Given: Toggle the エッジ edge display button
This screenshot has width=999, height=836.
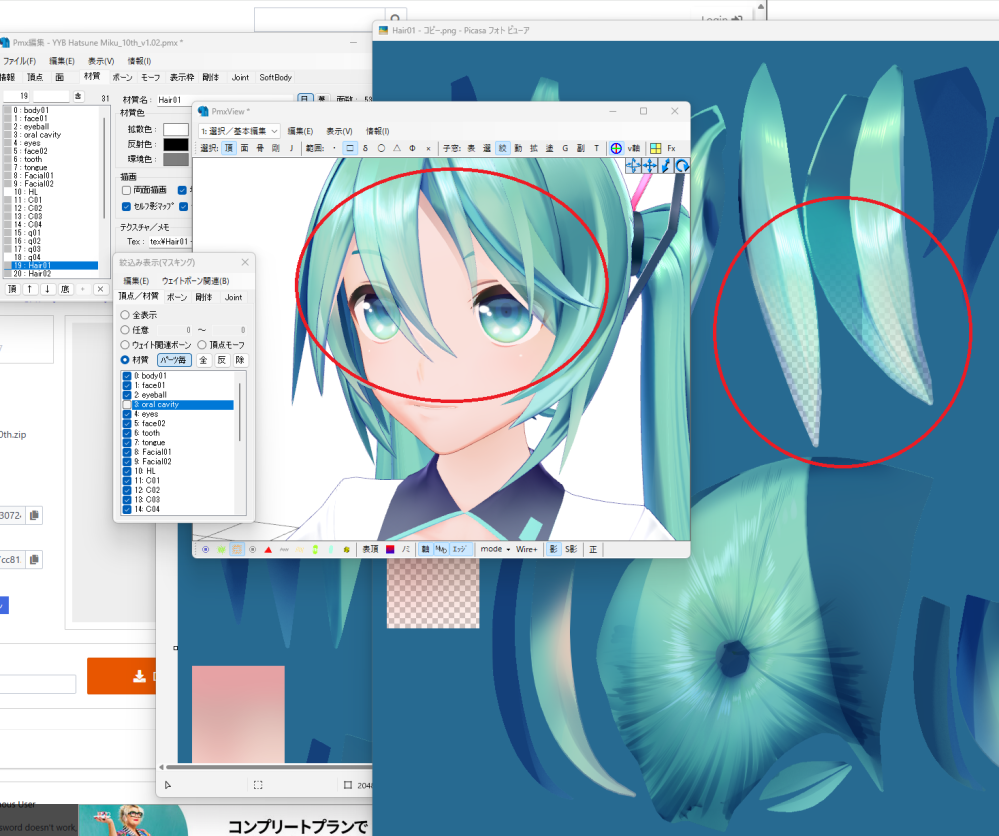Looking at the screenshot, I should click(459, 549).
